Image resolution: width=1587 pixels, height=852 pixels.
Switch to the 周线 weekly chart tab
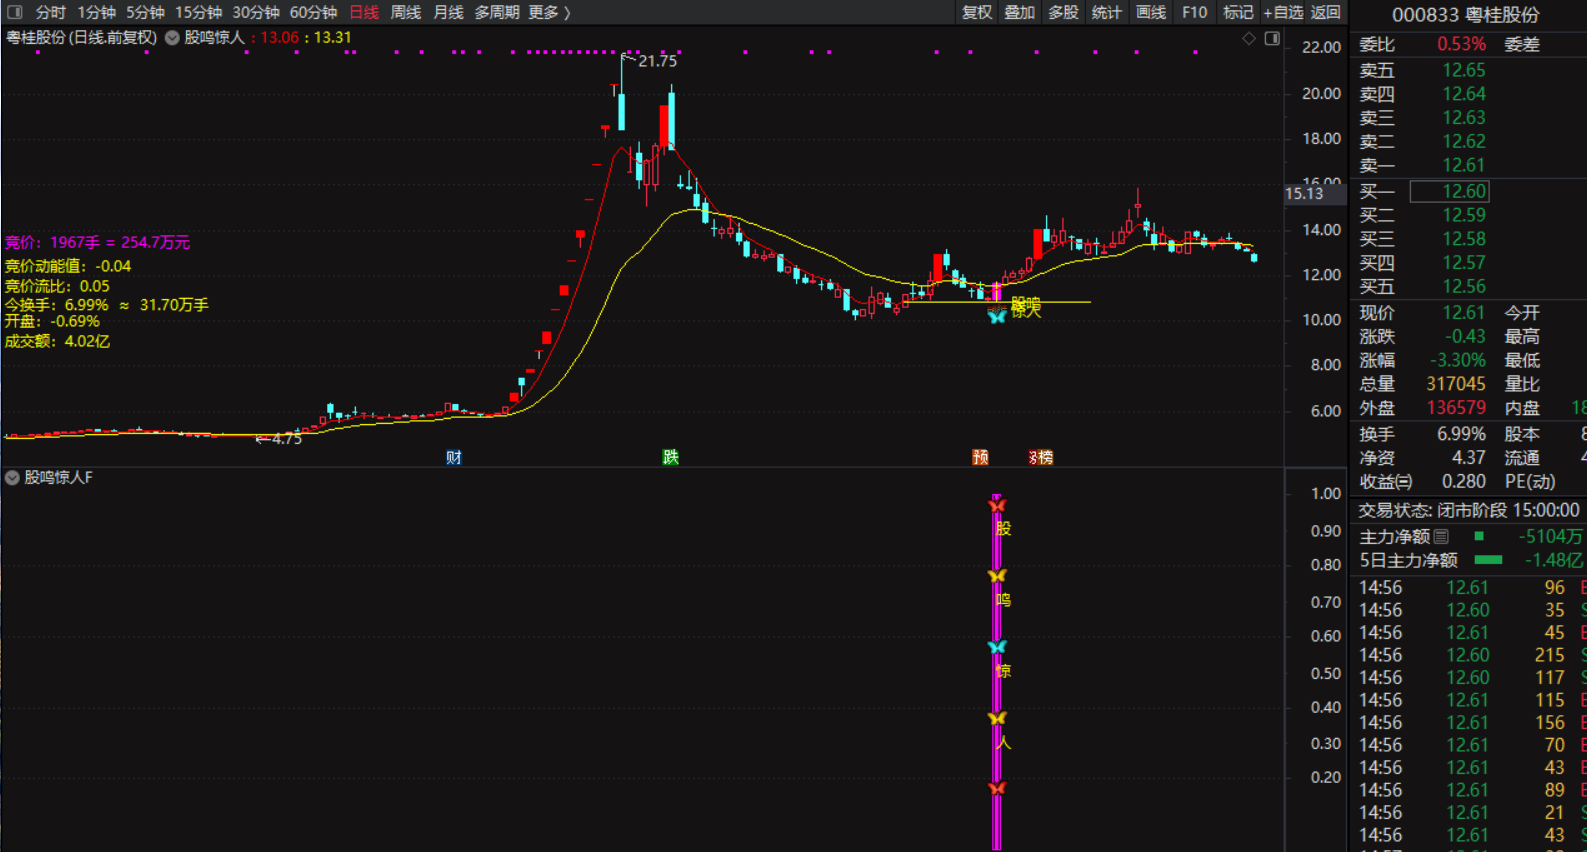405,12
